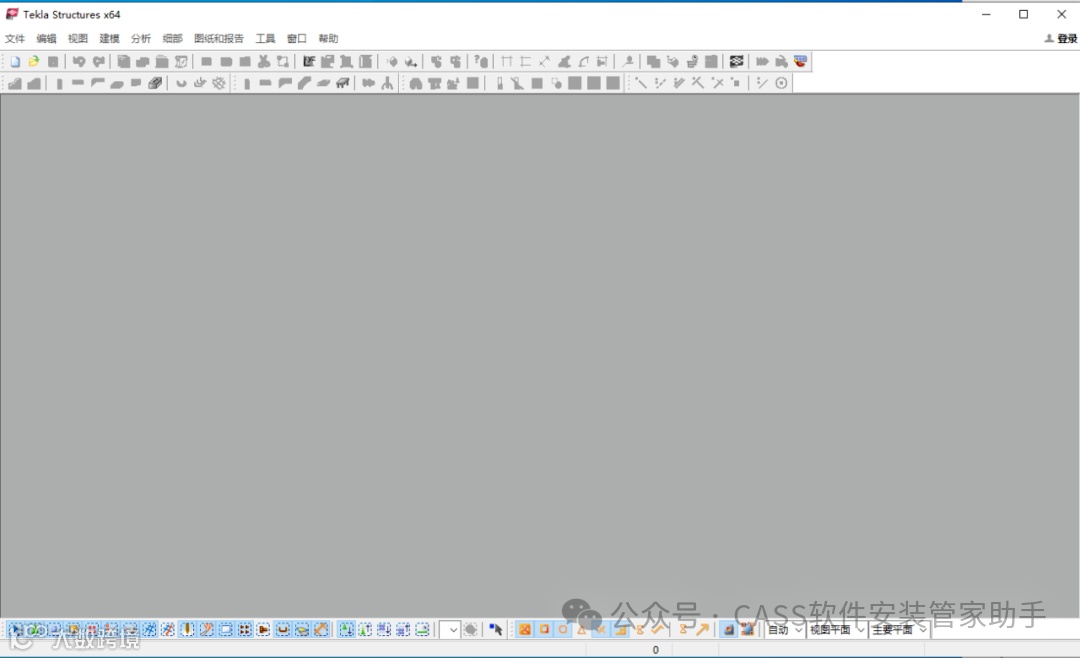Click the triple-arrow icon in top toolbar
This screenshot has width=1080, height=658.
click(x=762, y=62)
